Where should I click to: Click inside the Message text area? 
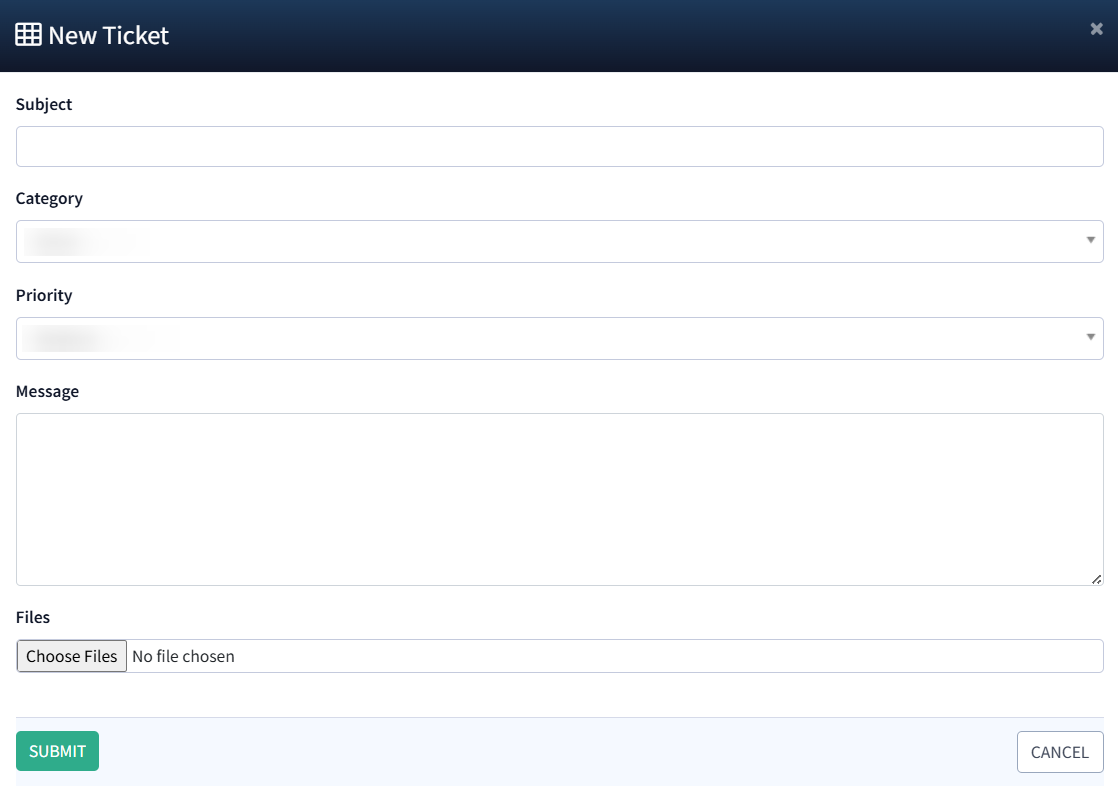click(559, 499)
